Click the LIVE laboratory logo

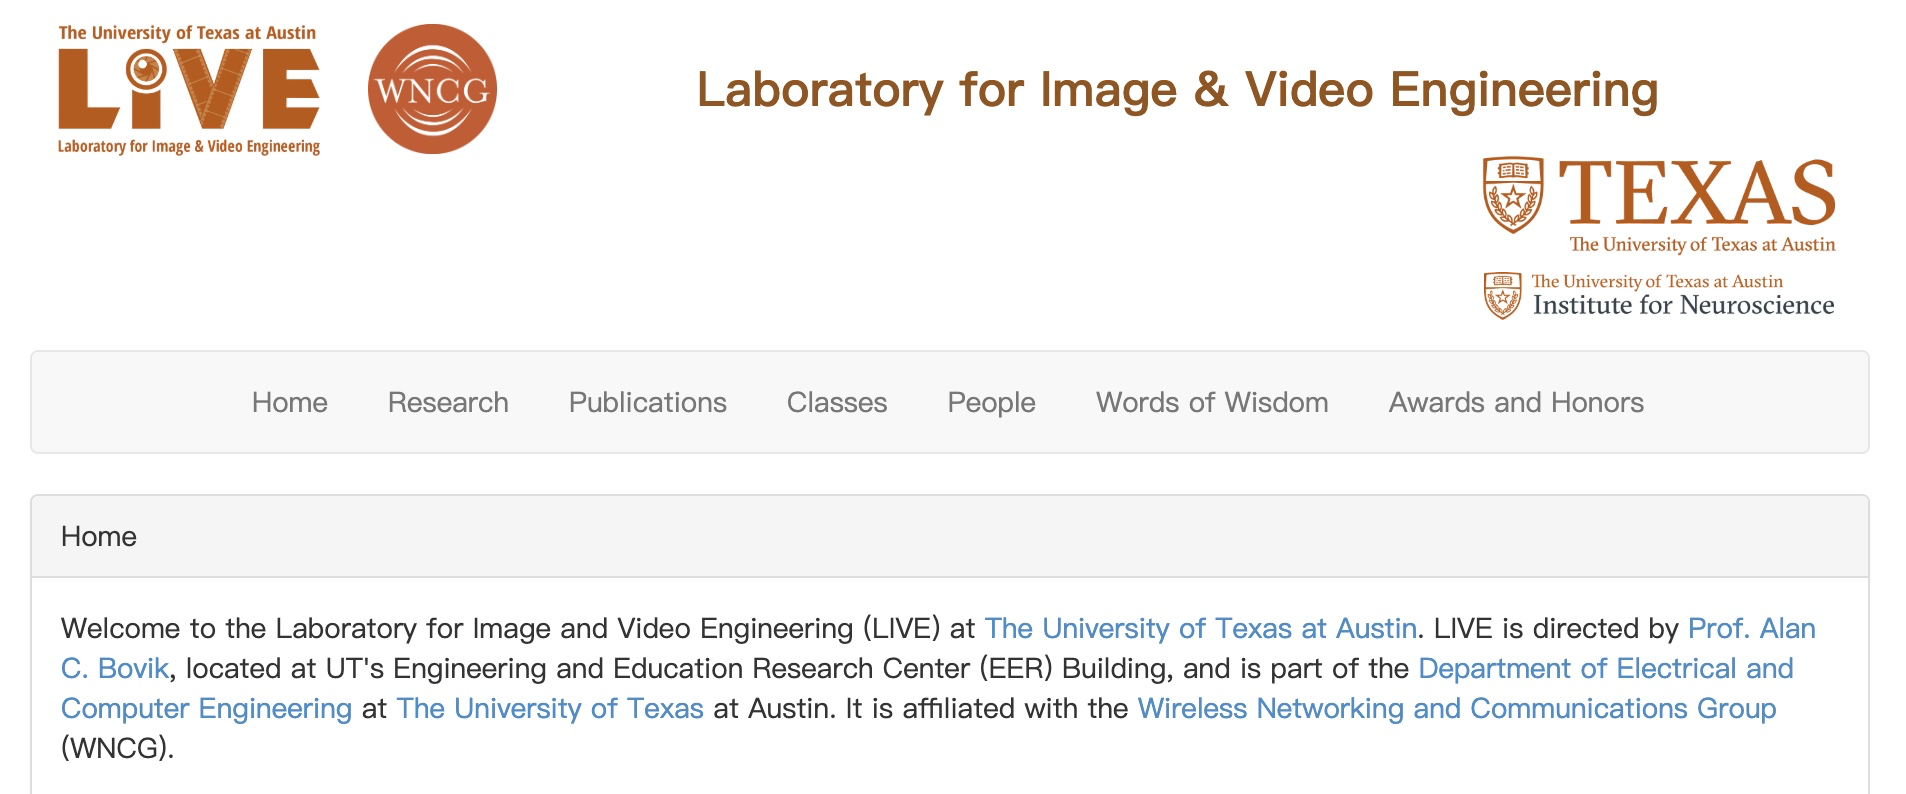tap(189, 90)
